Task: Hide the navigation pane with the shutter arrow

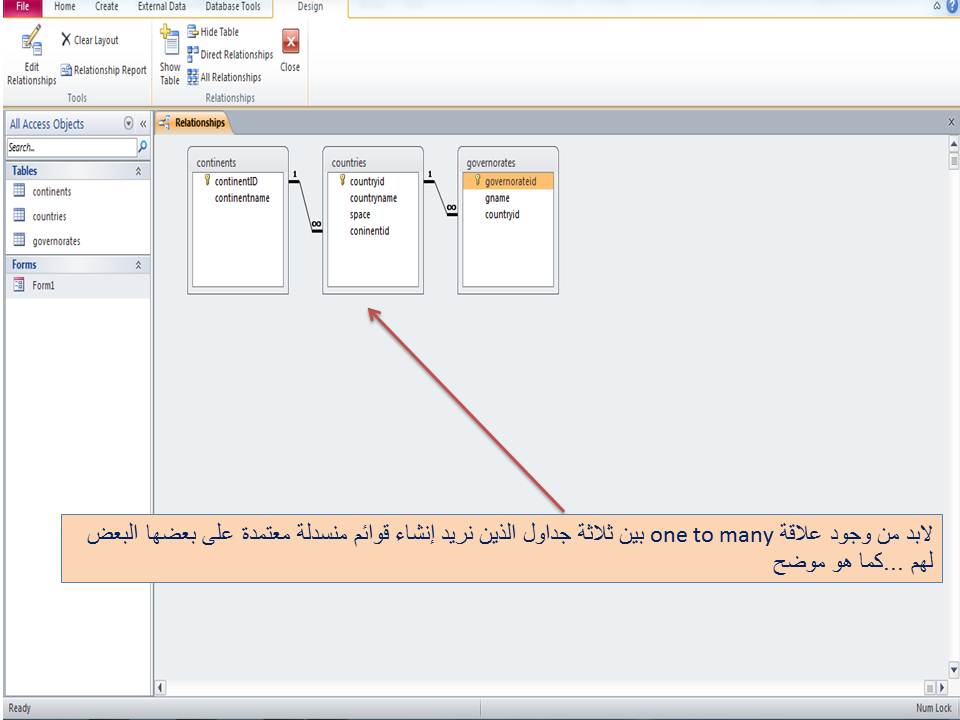Action: tap(141, 123)
